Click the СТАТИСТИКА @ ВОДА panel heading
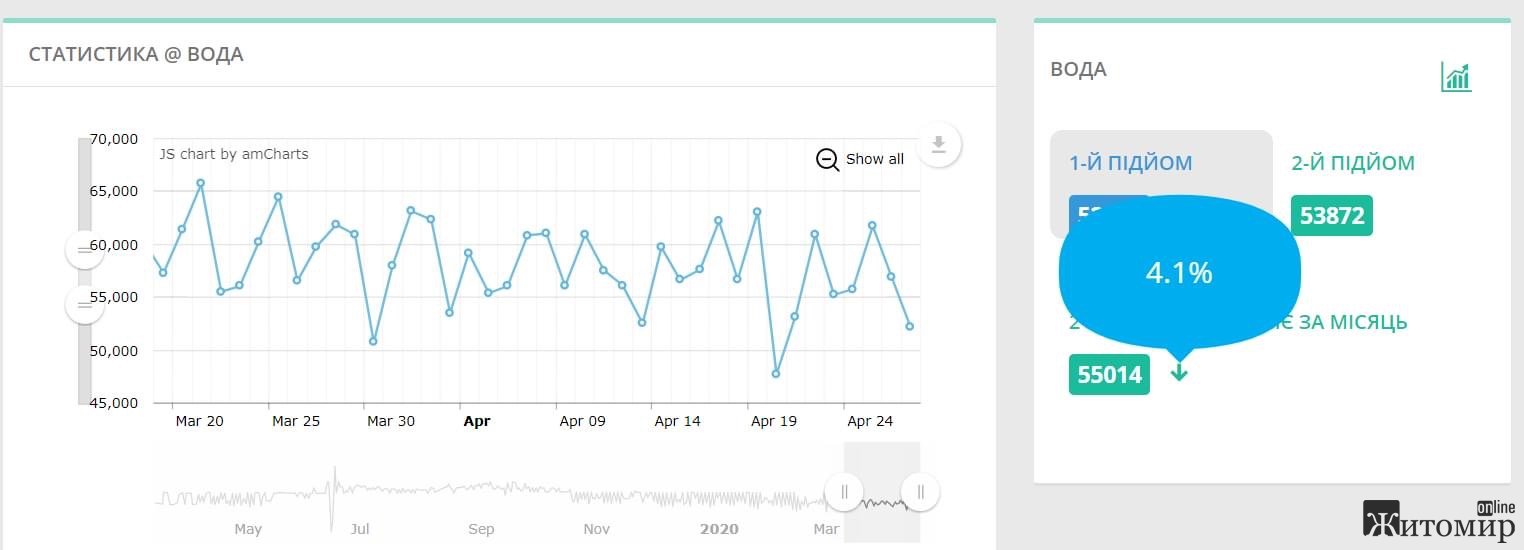This screenshot has height=550, width=1524. [136, 54]
